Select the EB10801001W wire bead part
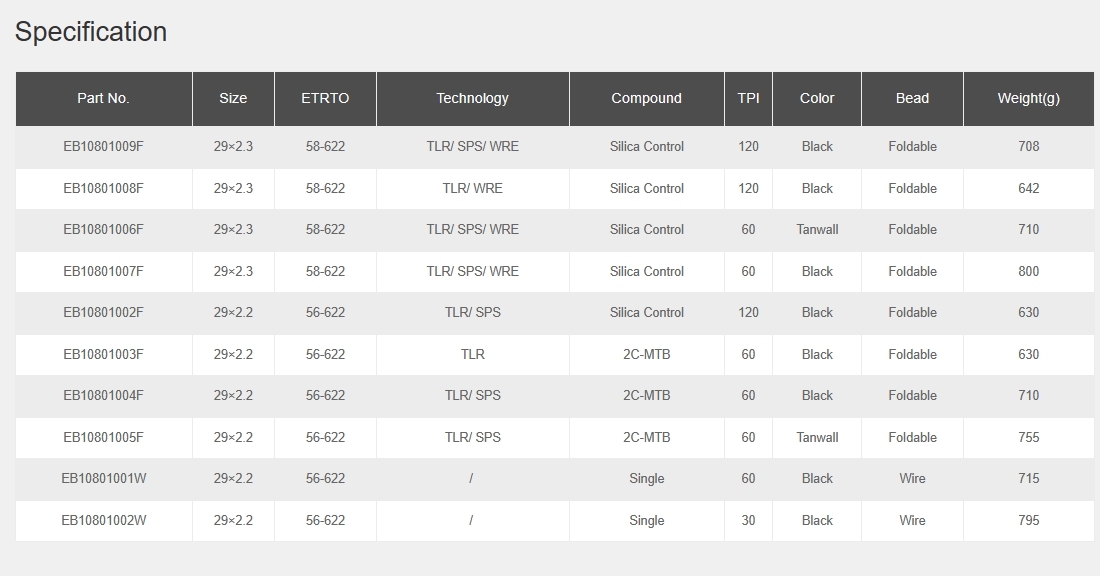The width and height of the screenshot is (1100, 576). tap(104, 478)
